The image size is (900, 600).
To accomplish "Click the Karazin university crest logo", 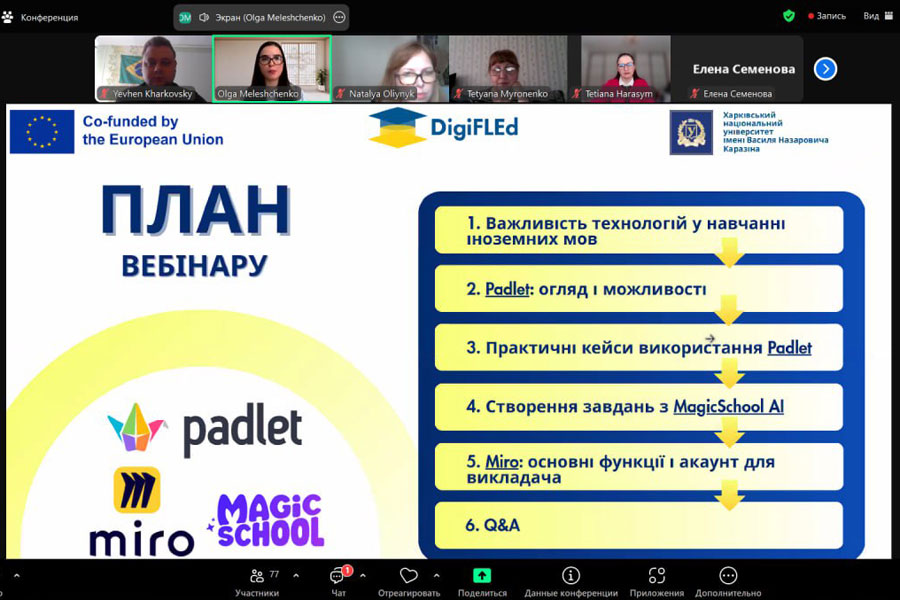I will (x=691, y=133).
